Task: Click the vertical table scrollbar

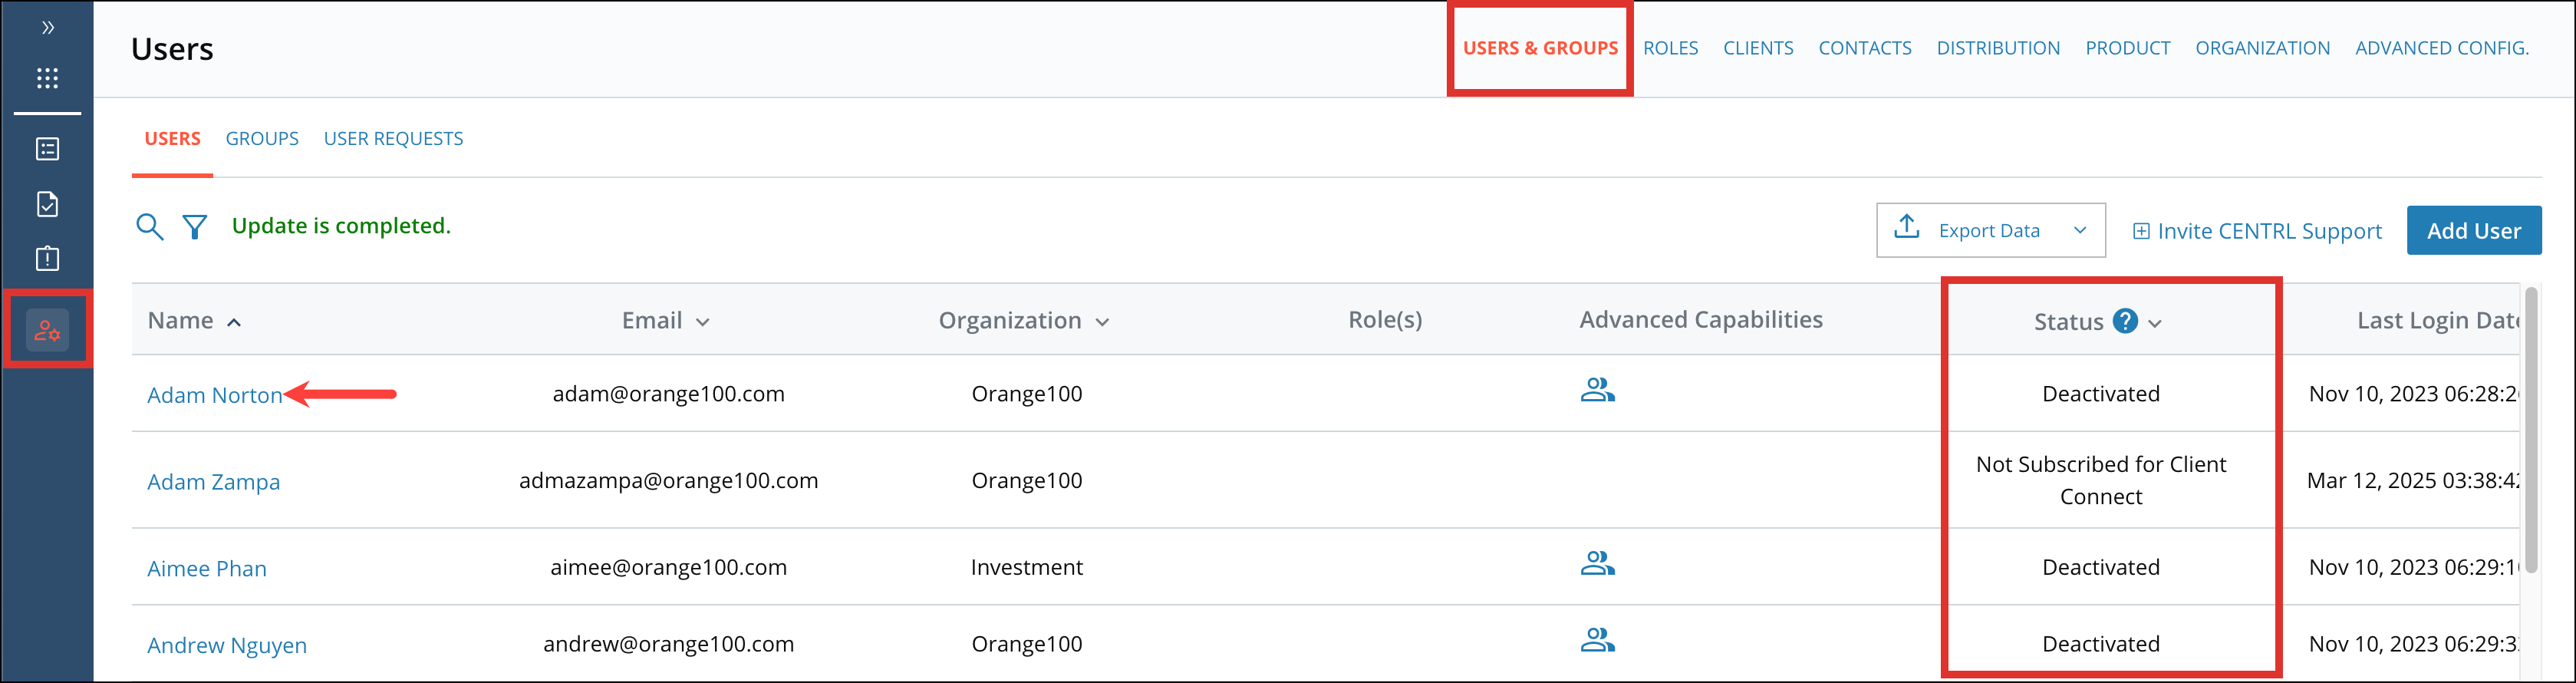Action: tap(2530, 430)
